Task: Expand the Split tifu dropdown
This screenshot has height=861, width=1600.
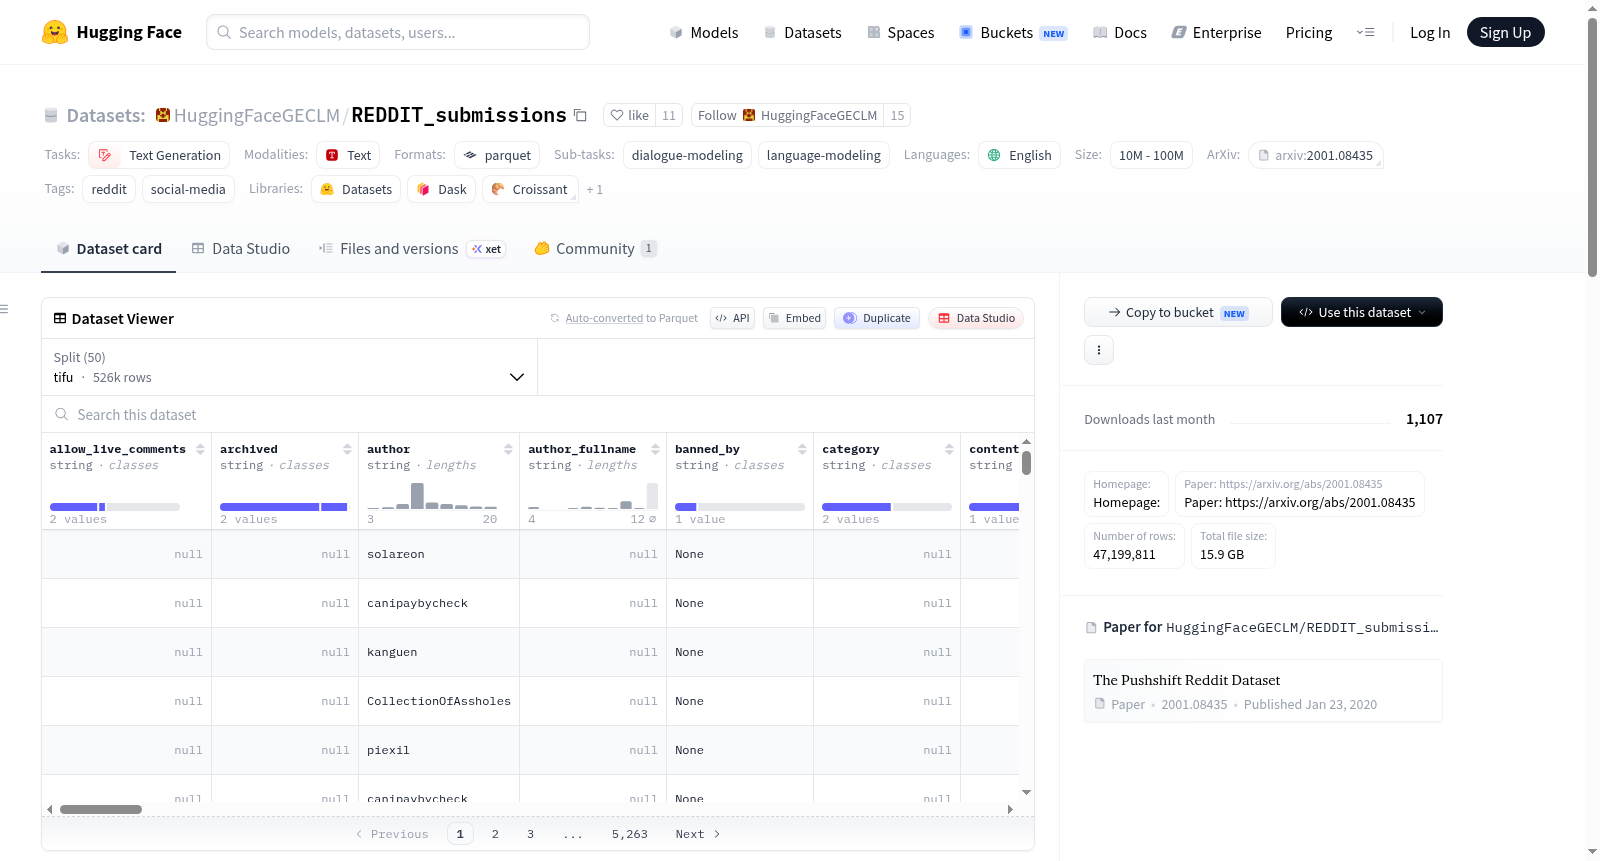Action: [x=289, y=367]
